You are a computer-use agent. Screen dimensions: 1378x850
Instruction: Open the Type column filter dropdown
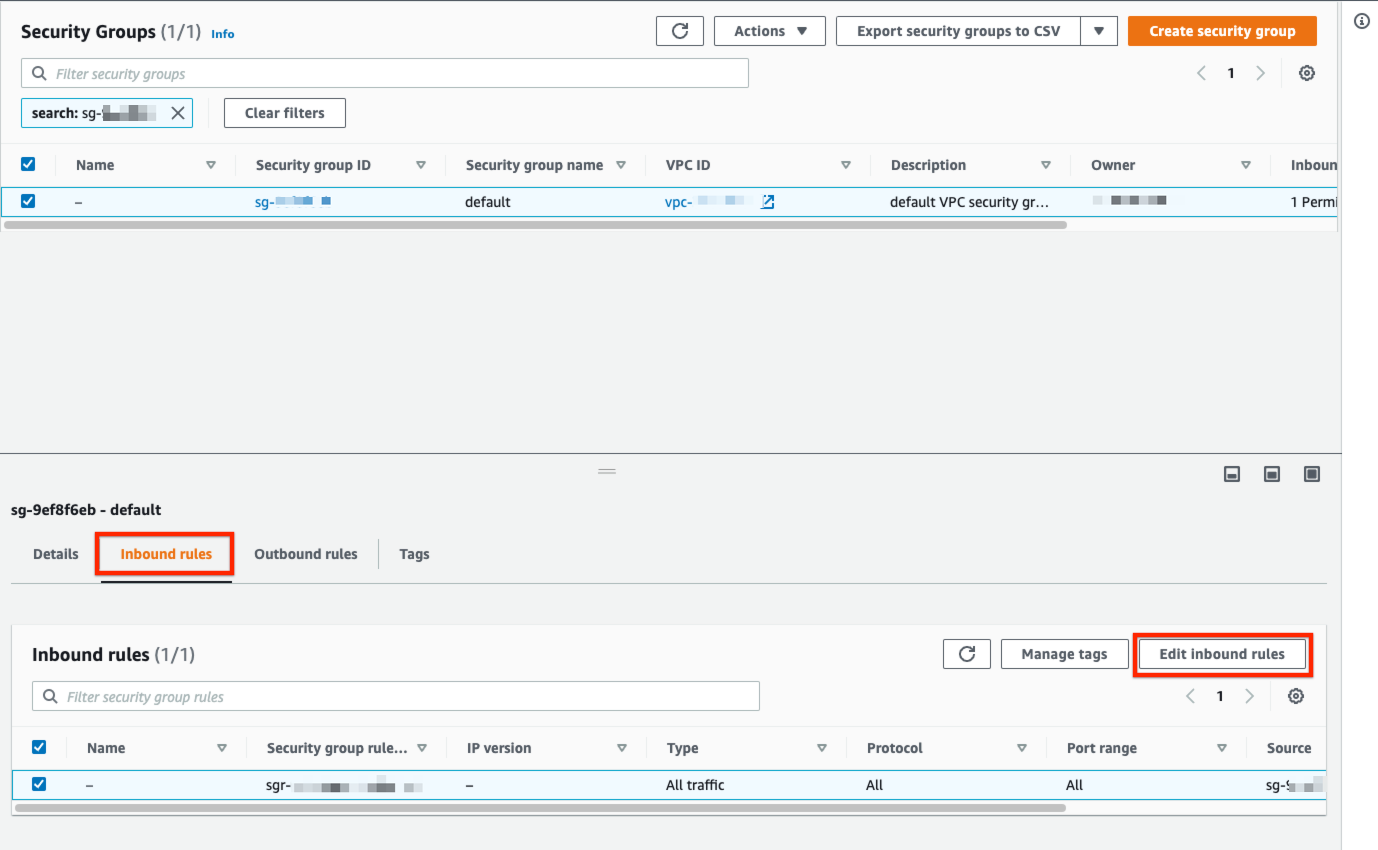pyautogui.click(x=822, y=747)
